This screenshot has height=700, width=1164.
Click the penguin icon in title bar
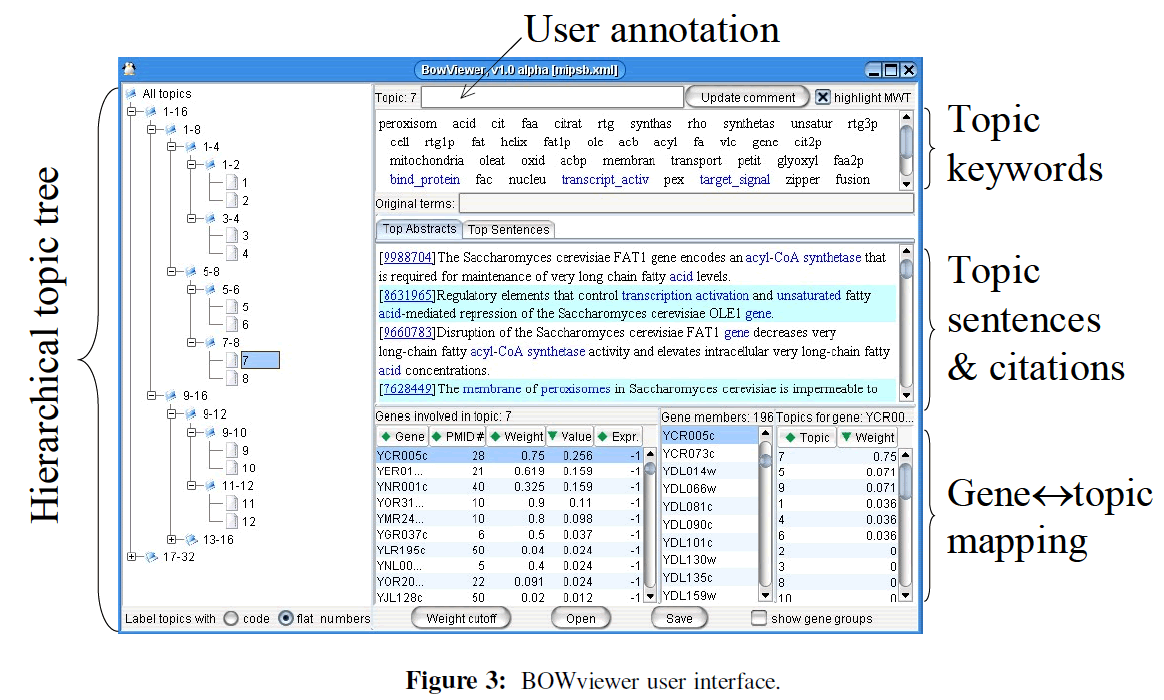pos(129,69)
